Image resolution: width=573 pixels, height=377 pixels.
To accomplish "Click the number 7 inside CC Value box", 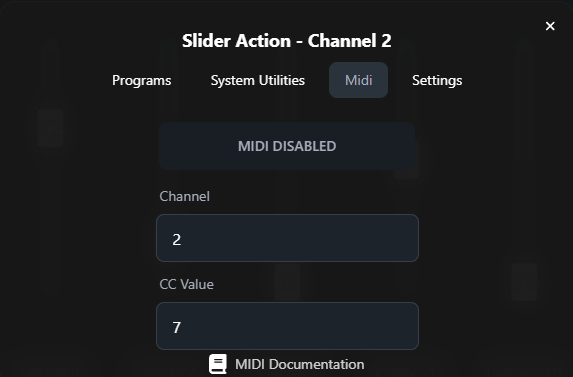I will 177,328.
